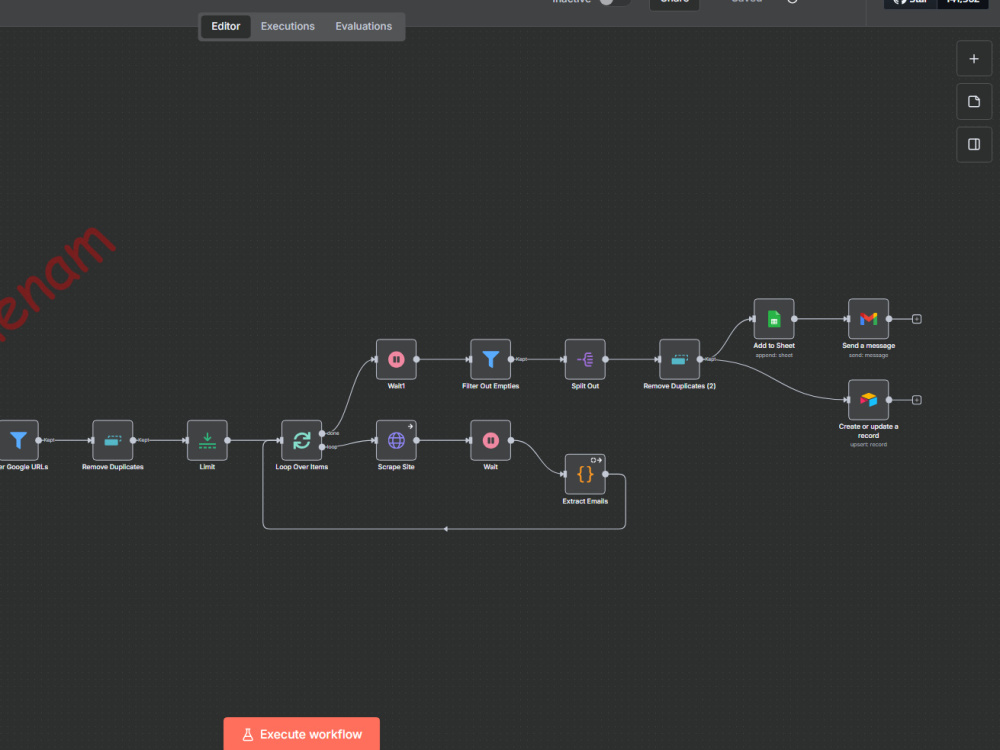The height and width of the screenshot is (750, 1000).
Task: Select the Filter Google URLs node
Action: click(18, 440)
